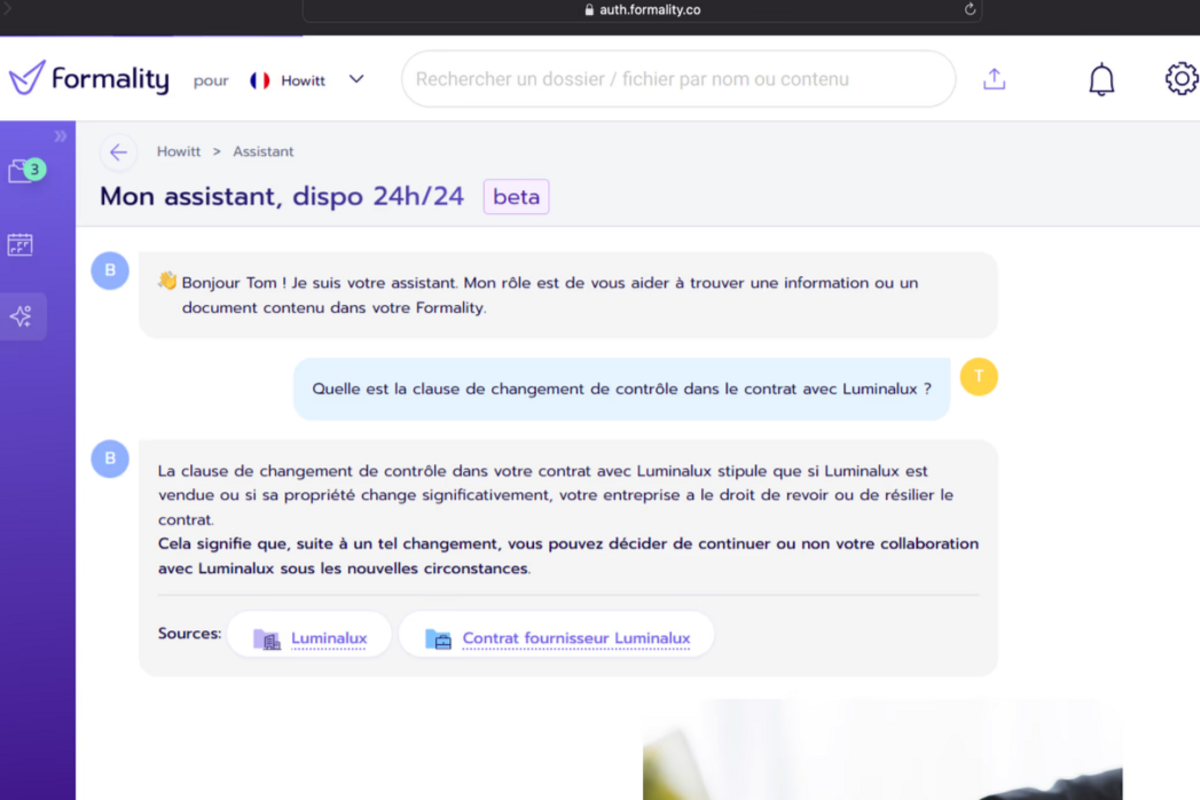Expand the sidebar with double chevron
This screenshot has width=1200, height=800.
tap(60, 136)
